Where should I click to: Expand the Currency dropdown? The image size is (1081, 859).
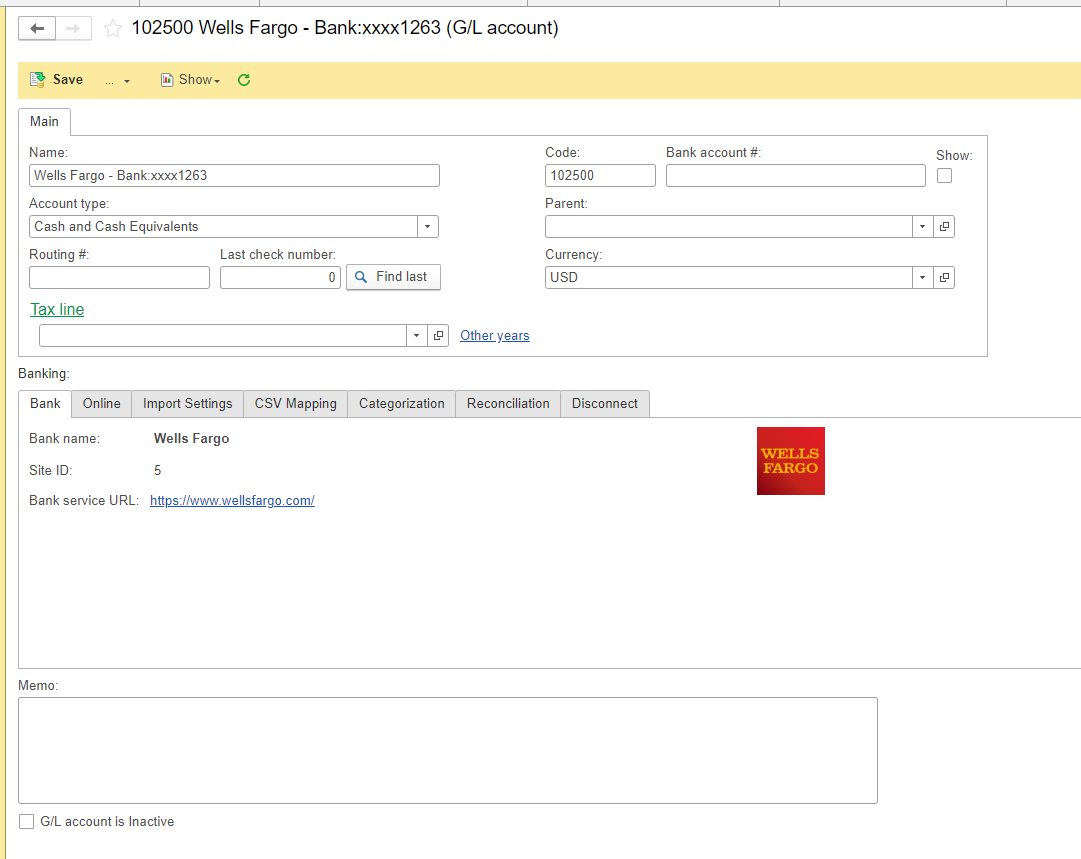[922, 278]
